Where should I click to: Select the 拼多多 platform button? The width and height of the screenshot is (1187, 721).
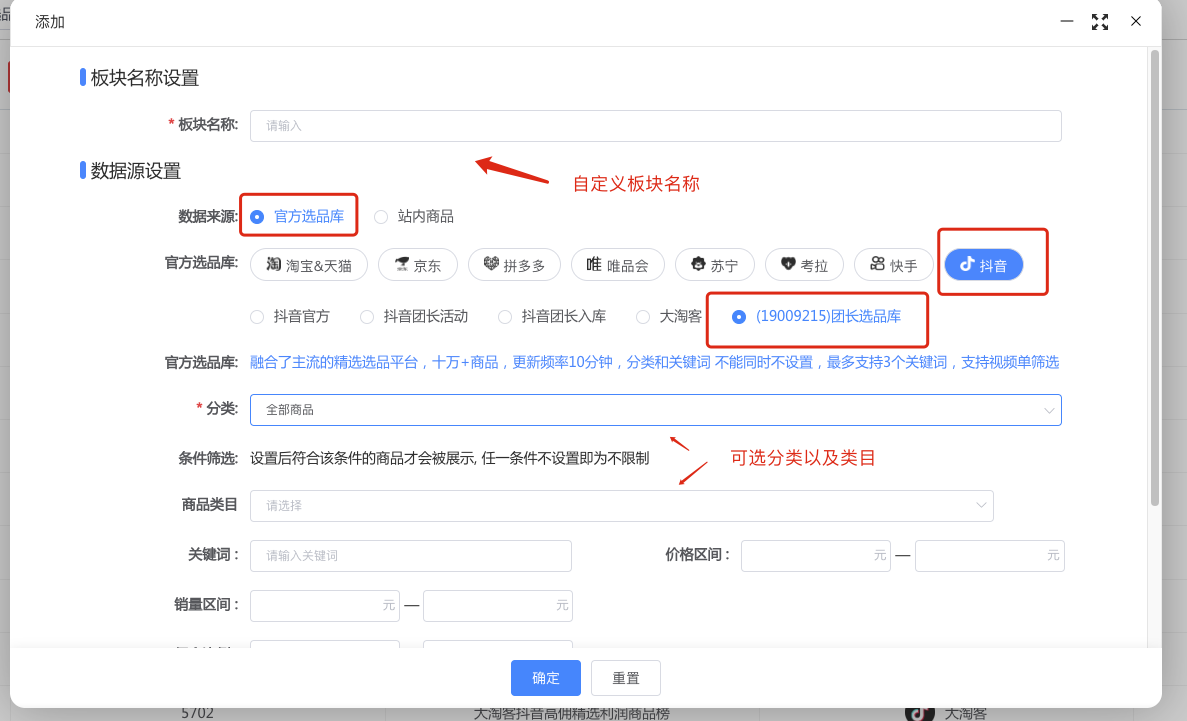(x=514, y=265)
